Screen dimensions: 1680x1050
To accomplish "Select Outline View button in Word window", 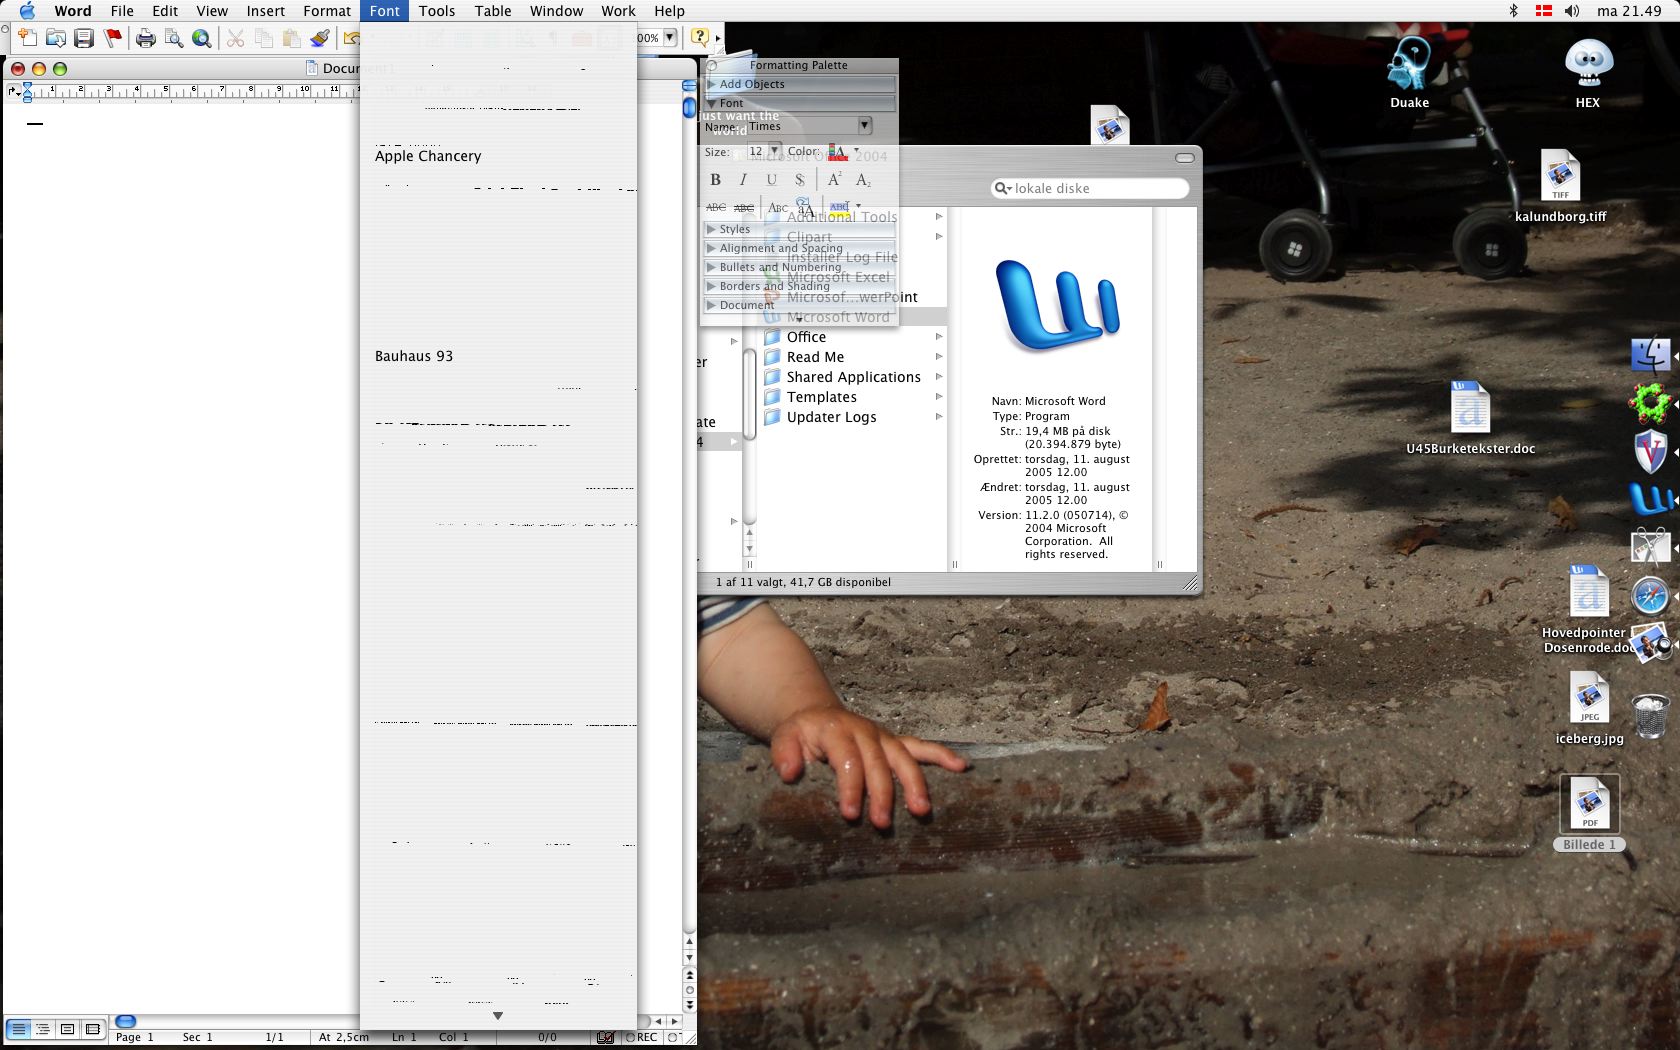I will 43,1029.
